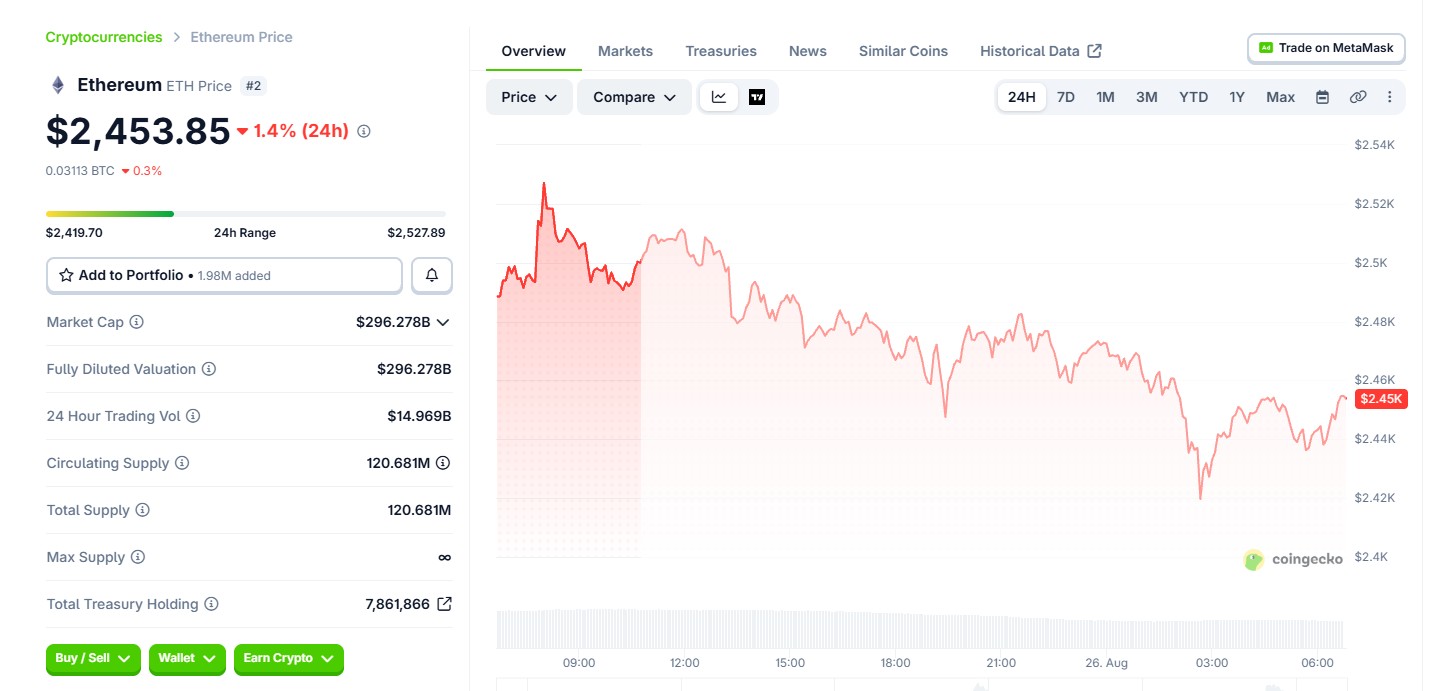This screenshot has width=1429, height=691.
Task: Select 1Y chart range
Action: point(1237,97)
